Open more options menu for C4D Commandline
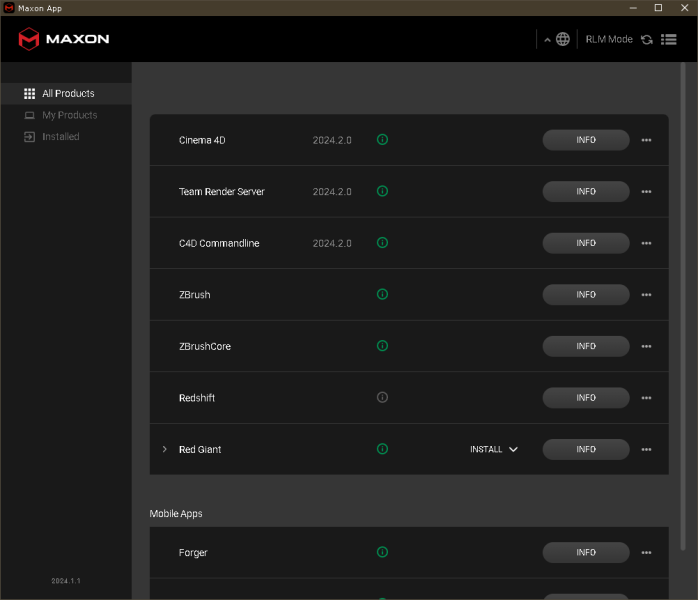698x600 pixels. [x=646, y=243]
